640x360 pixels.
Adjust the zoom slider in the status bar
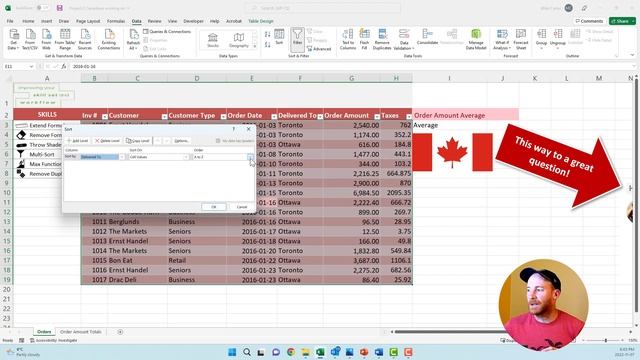[x=606, y=340]
